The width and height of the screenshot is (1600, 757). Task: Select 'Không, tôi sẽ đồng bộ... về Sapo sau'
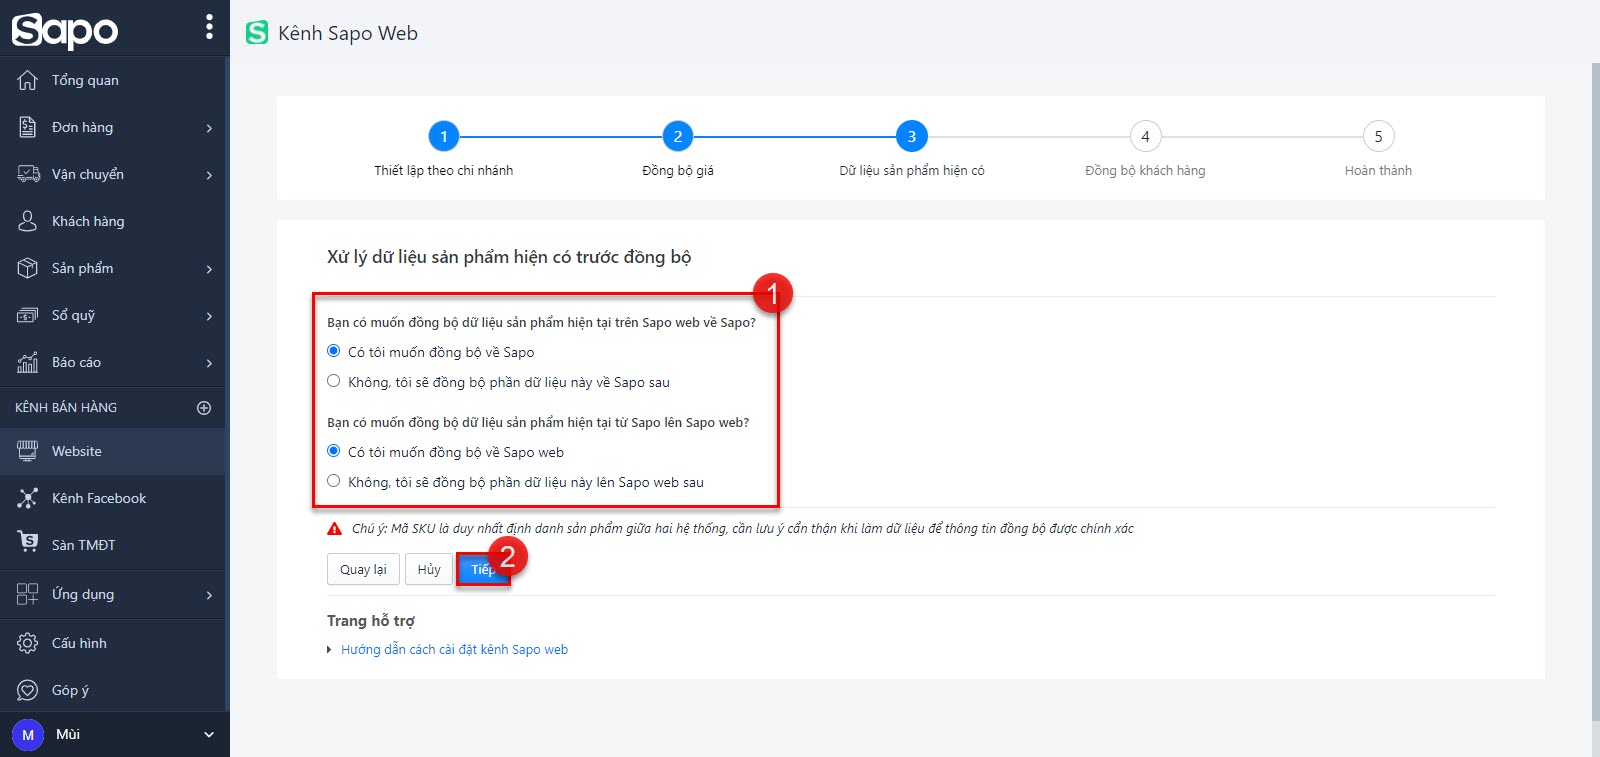(x=334, y=381)
